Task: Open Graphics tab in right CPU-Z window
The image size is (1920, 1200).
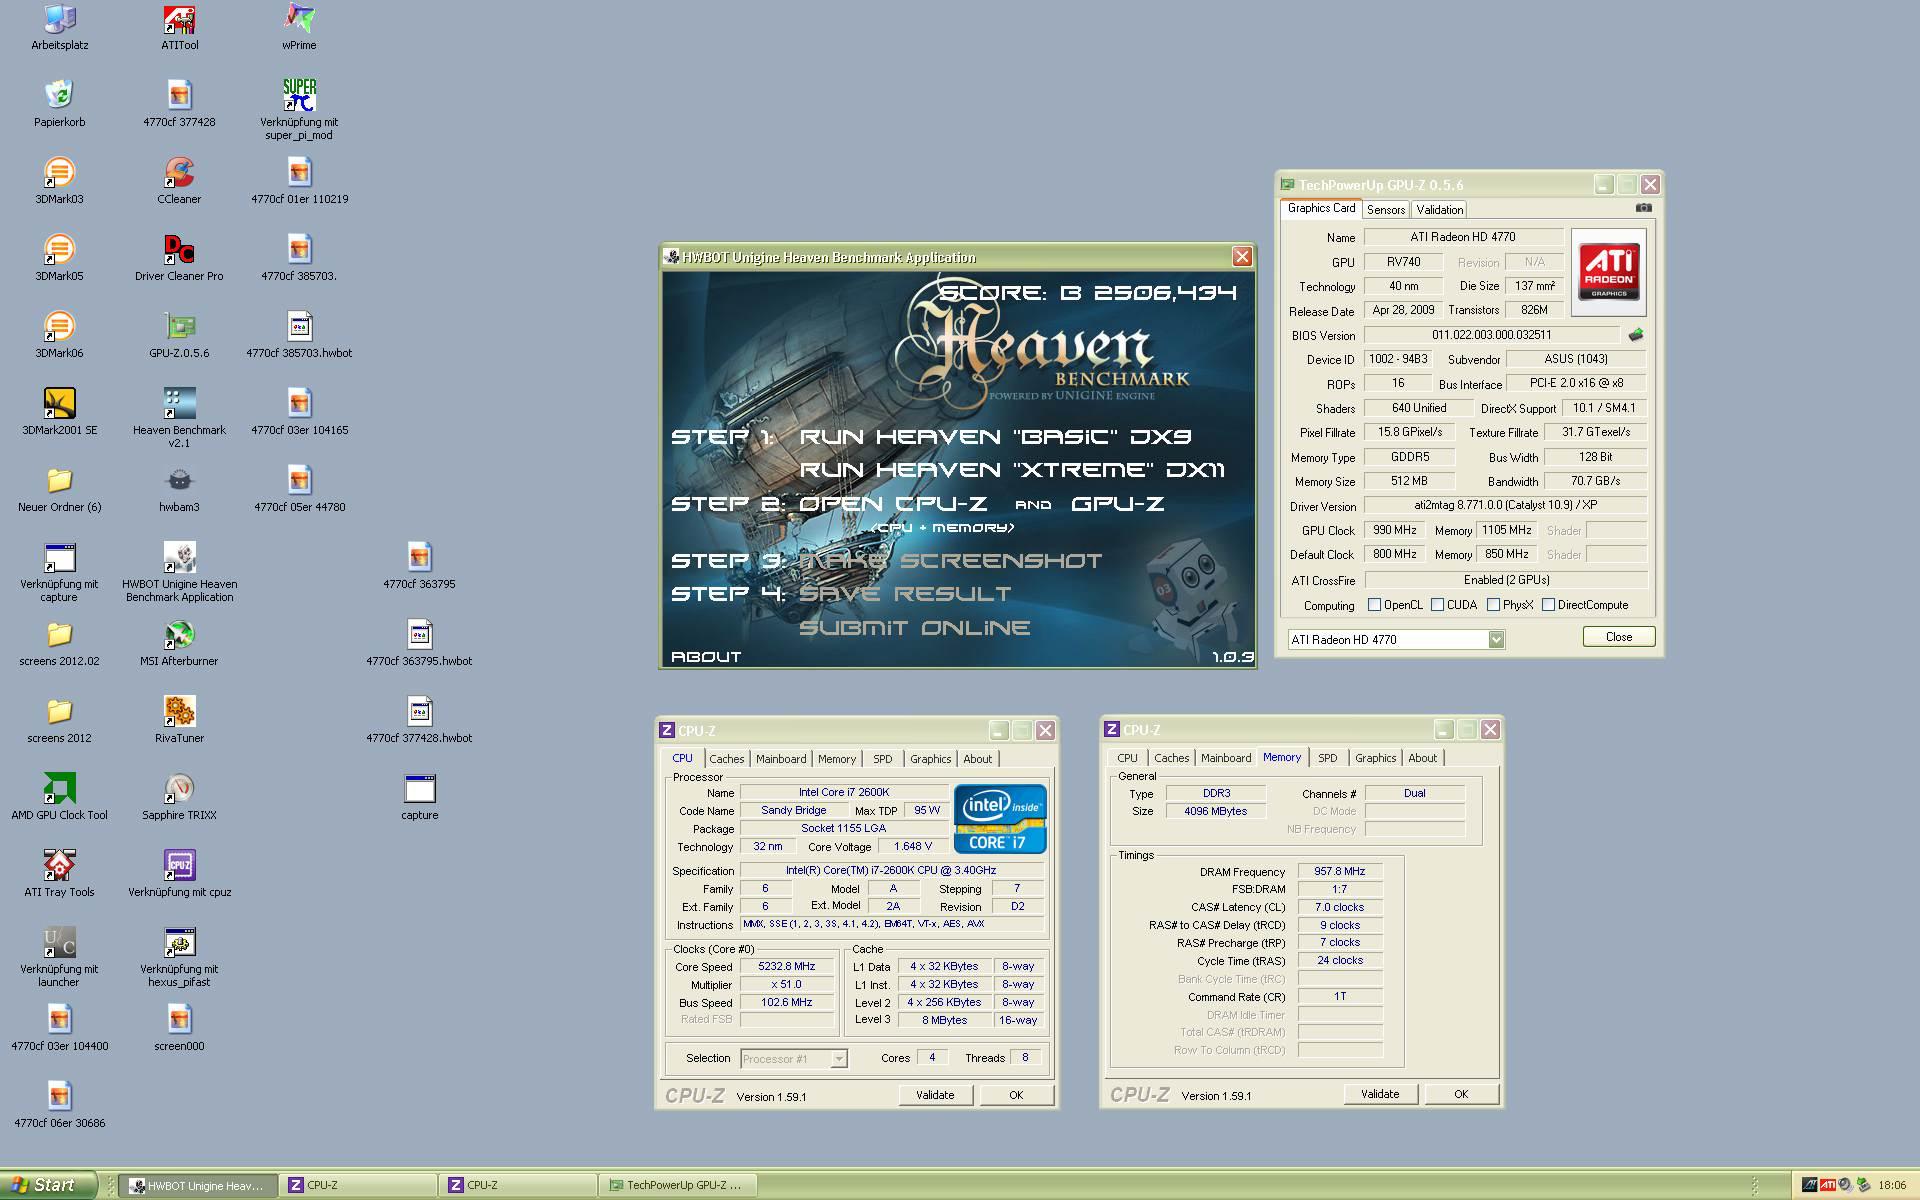Action: click(x=1376, y=758)
